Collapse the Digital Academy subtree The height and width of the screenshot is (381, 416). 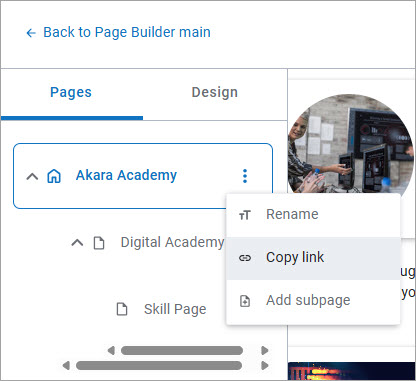(x=77, y=243)
